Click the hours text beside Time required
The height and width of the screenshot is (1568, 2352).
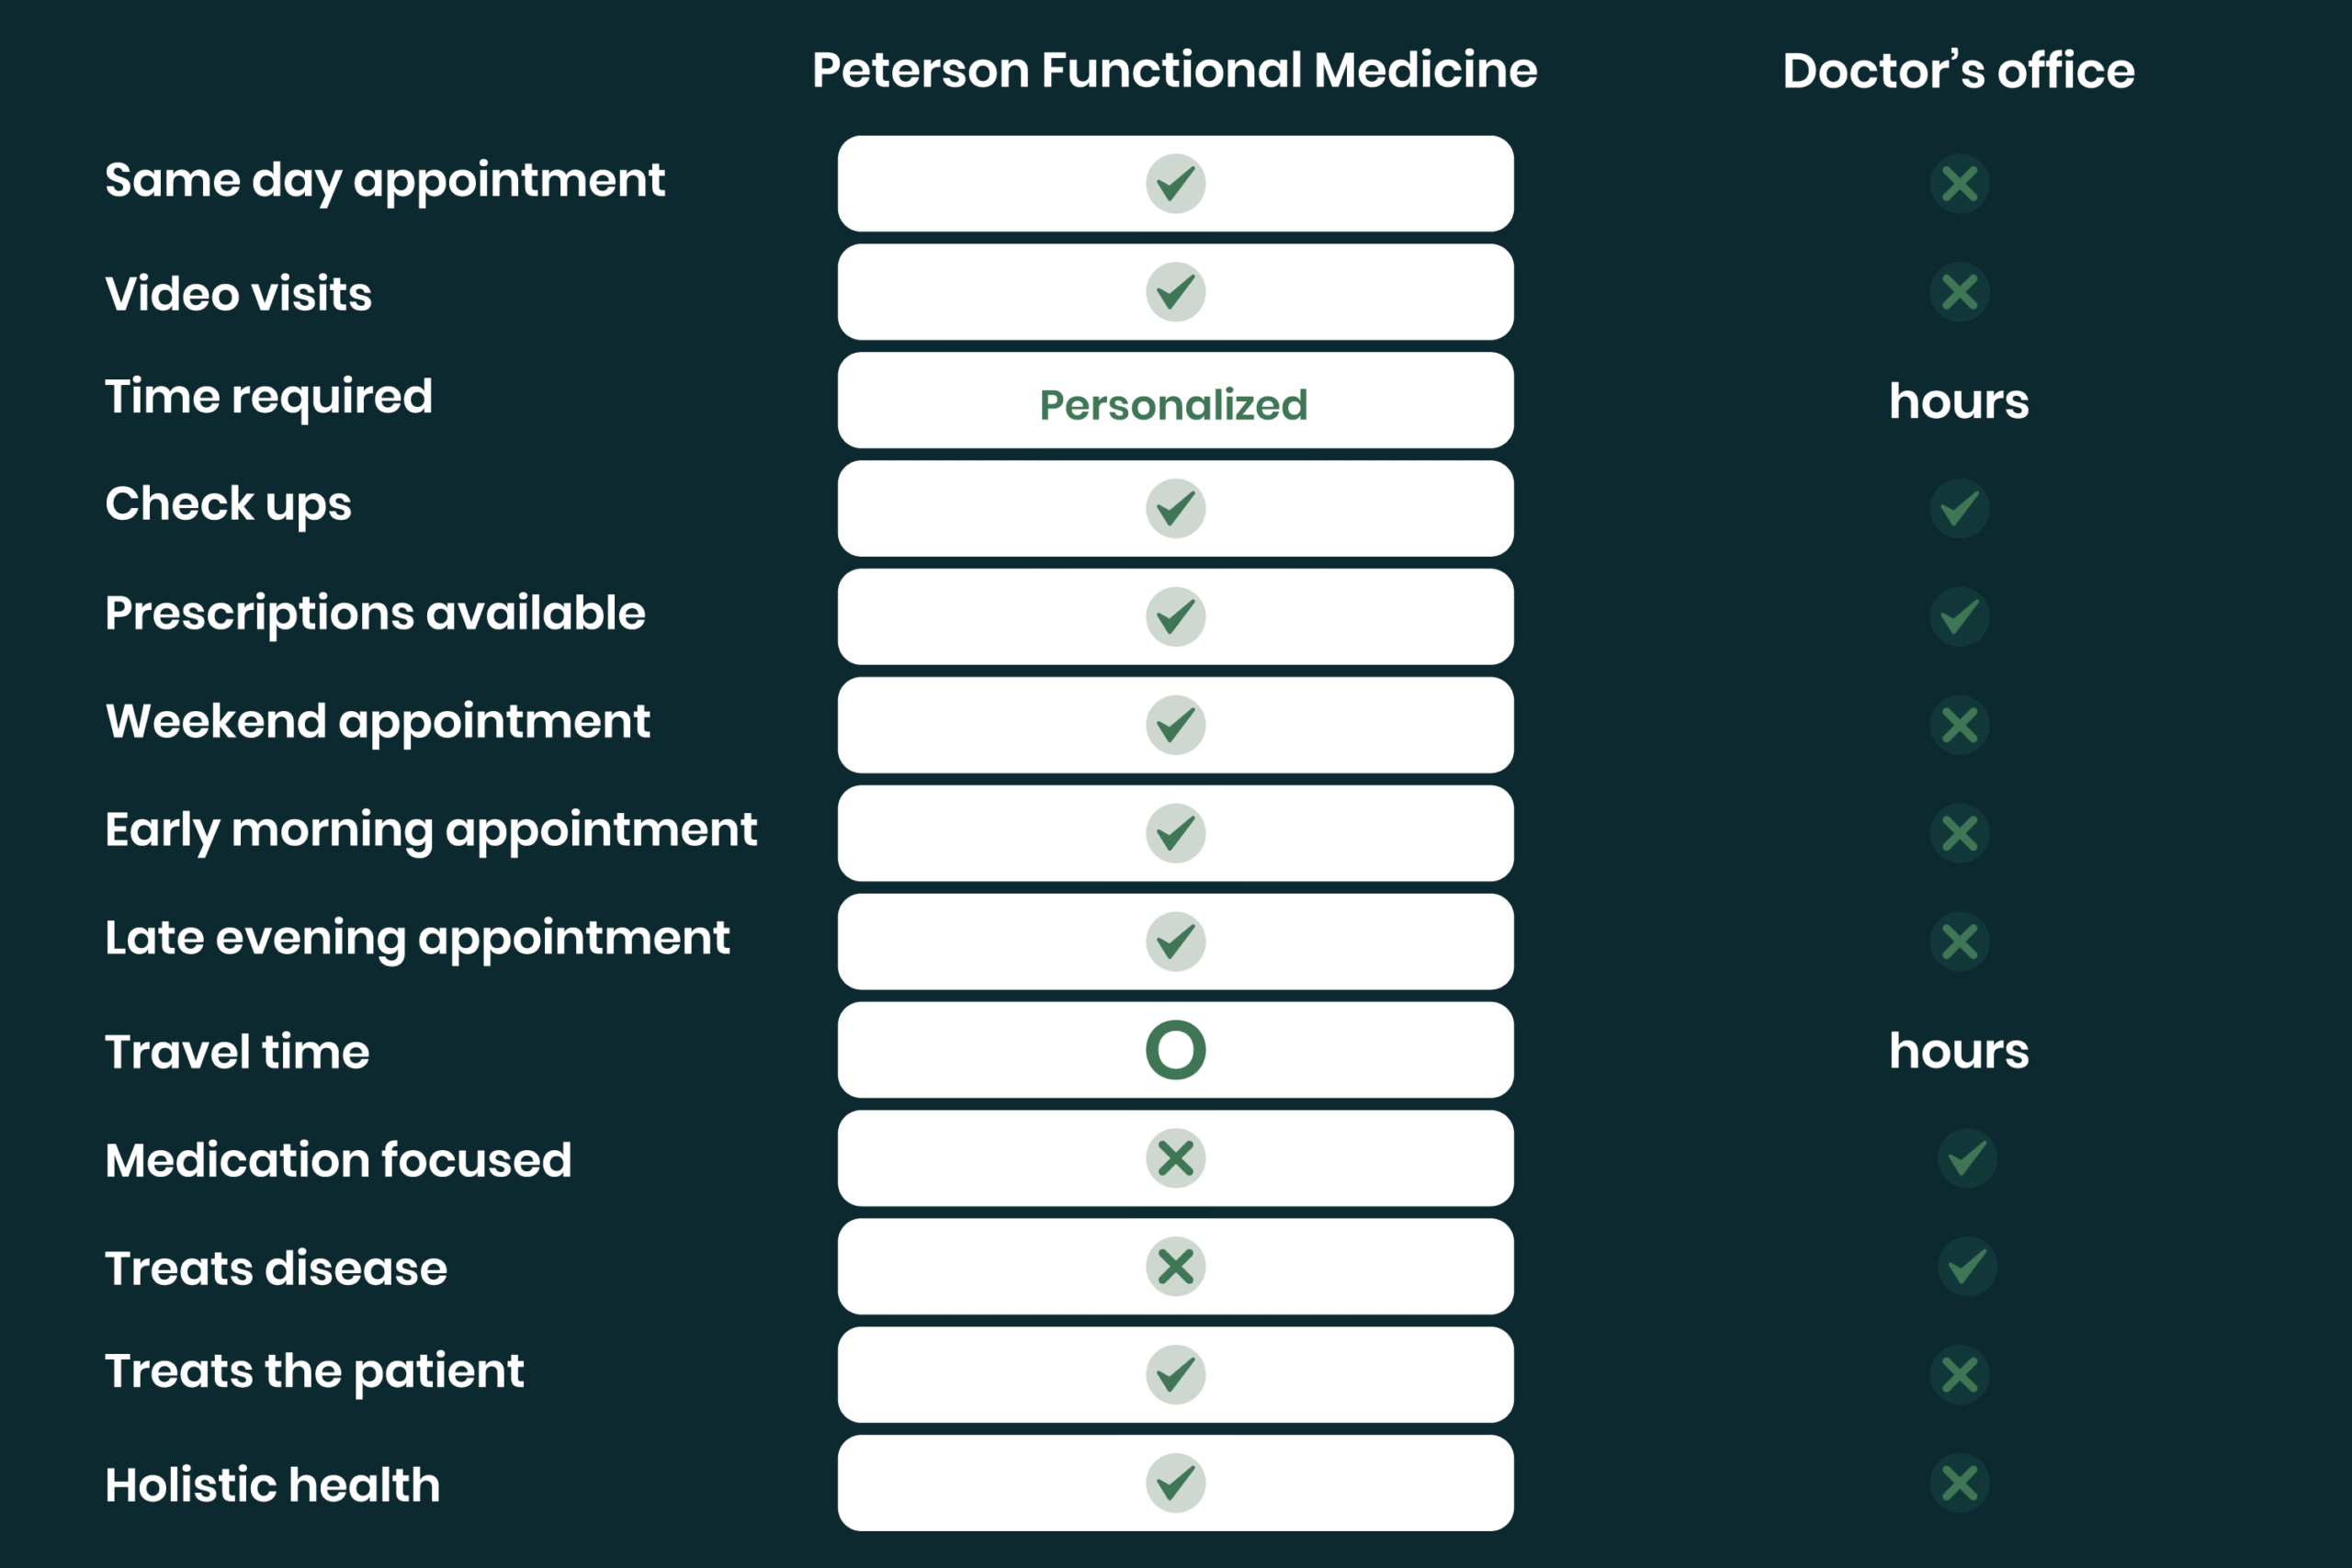[1959, 400]
